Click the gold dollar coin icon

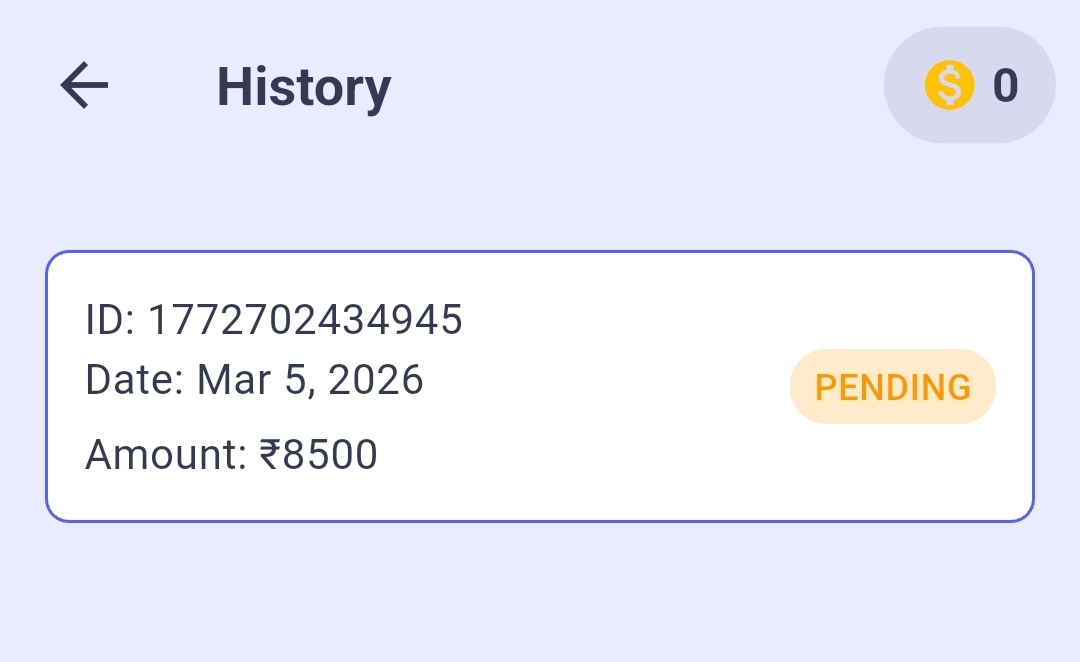(x=949, y=86)
